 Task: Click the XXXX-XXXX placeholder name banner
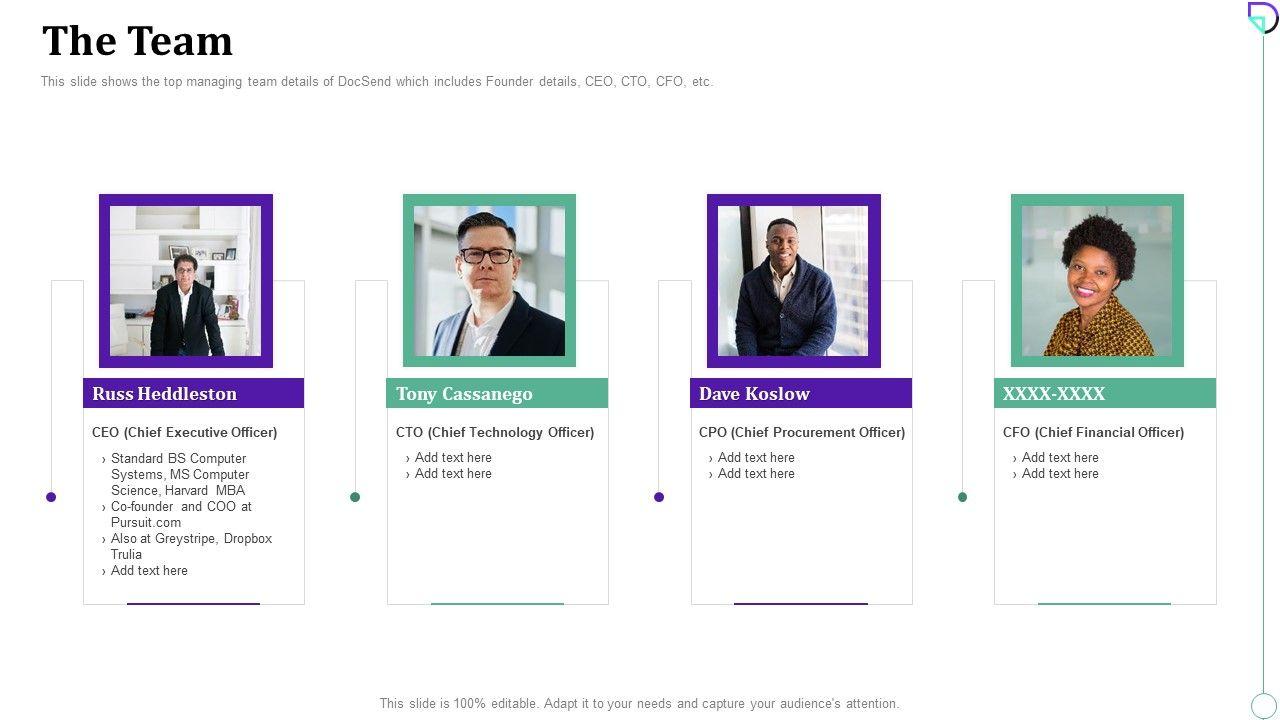[1105, 393]
